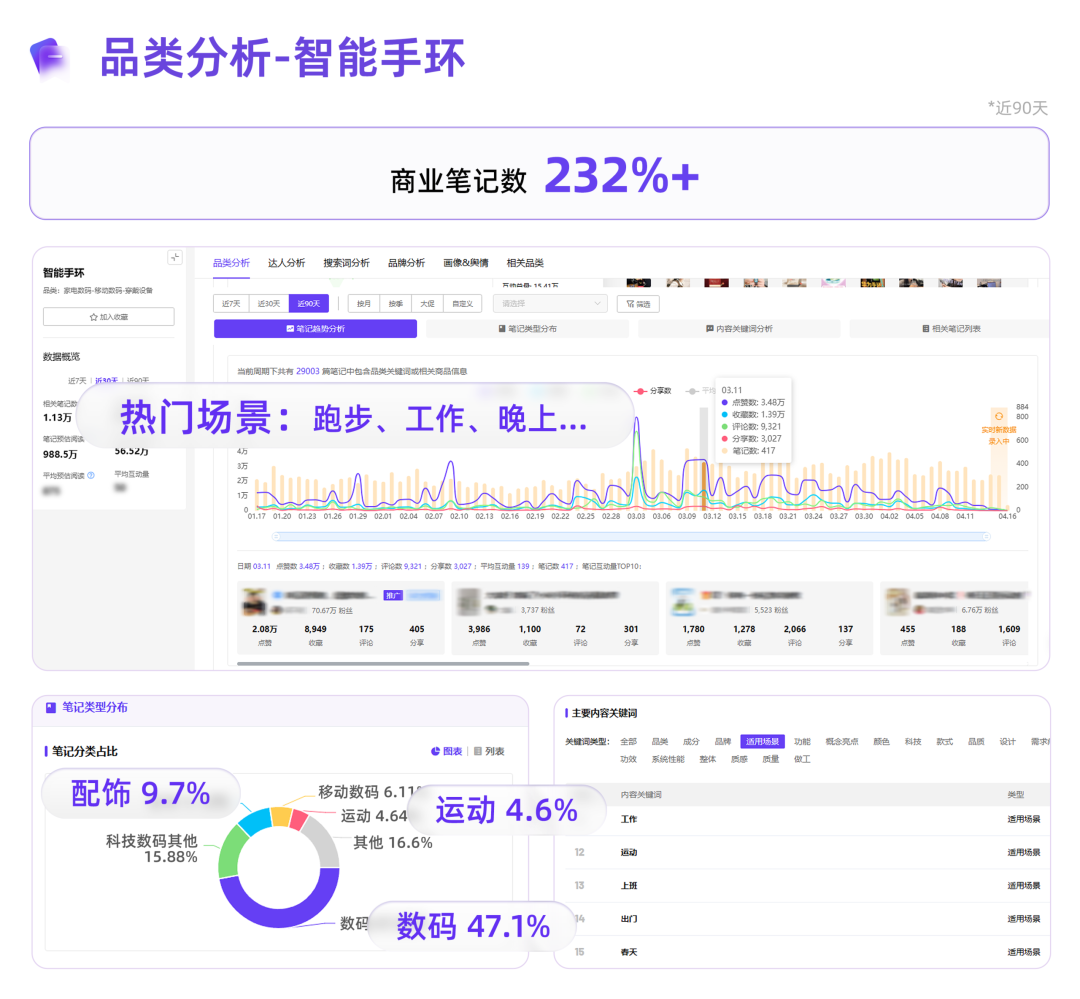This screenshot has height=999, width=1080.
Task: Open the 达人分析 tab
Action: [286, 263]
